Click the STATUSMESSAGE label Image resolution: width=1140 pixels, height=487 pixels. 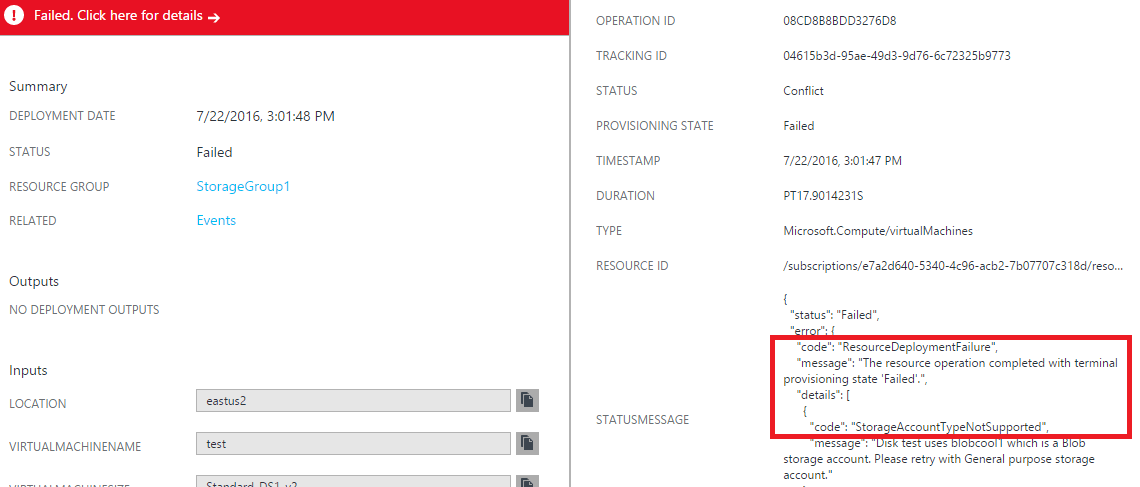coord(642,419)
